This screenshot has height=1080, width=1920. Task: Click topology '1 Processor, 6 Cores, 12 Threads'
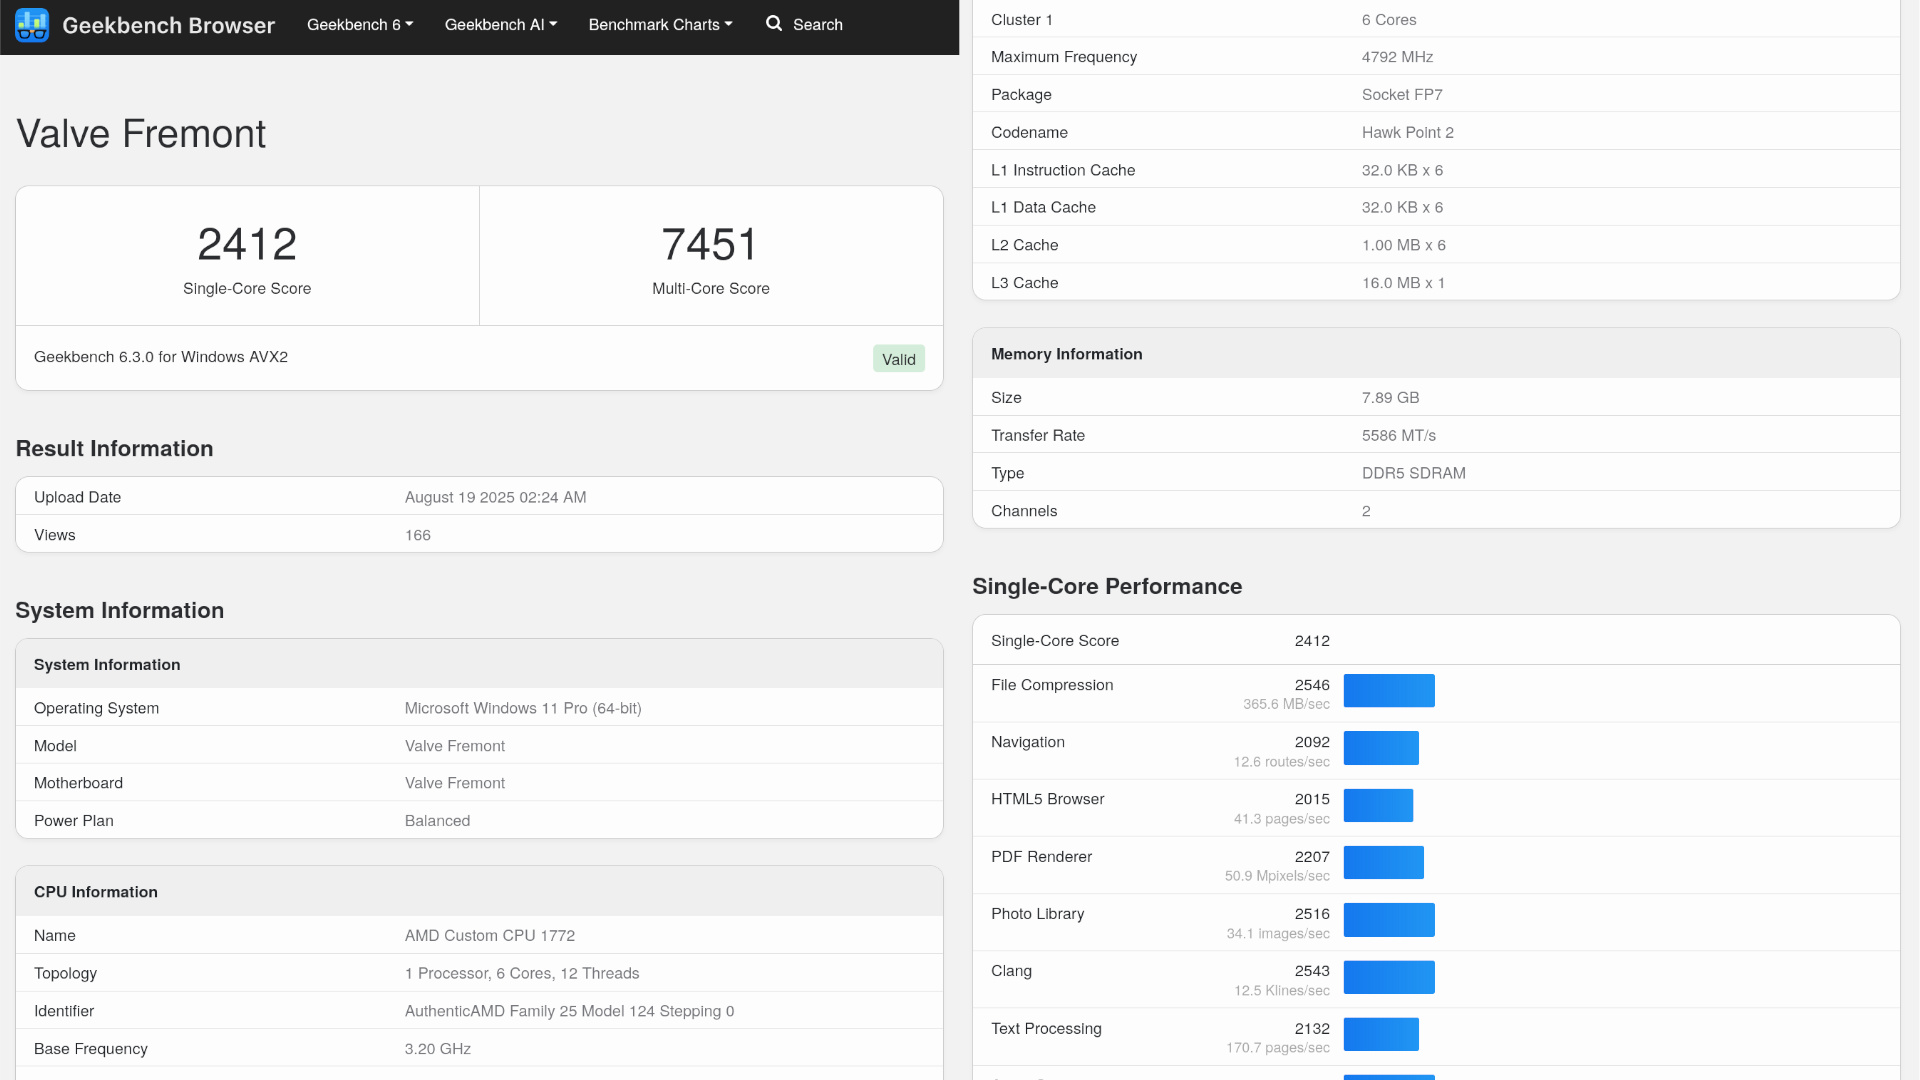(522, 973)
